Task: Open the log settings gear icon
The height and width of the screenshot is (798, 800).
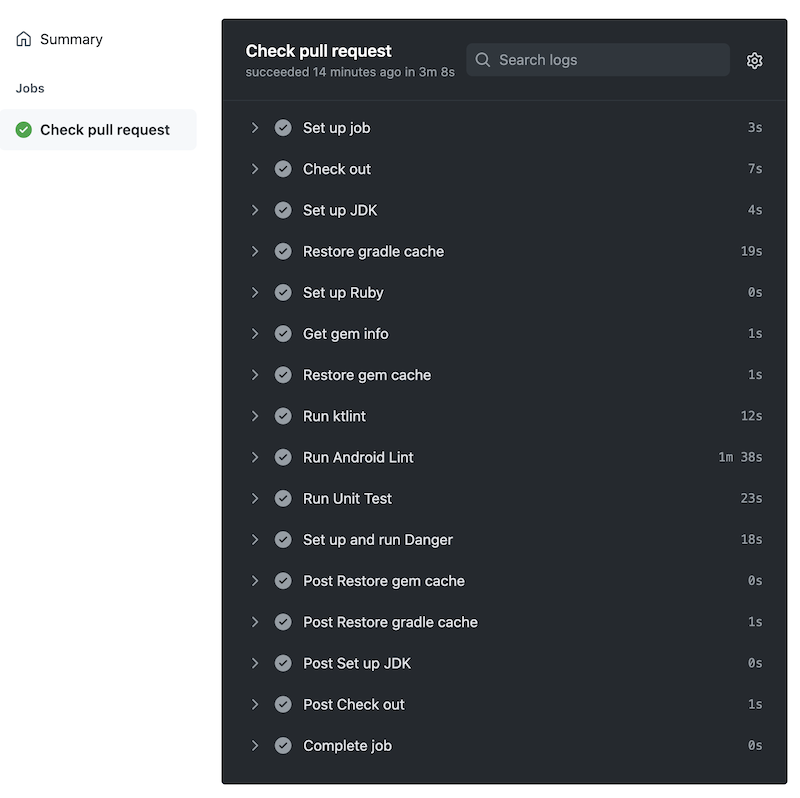Action: coord(754,60)
